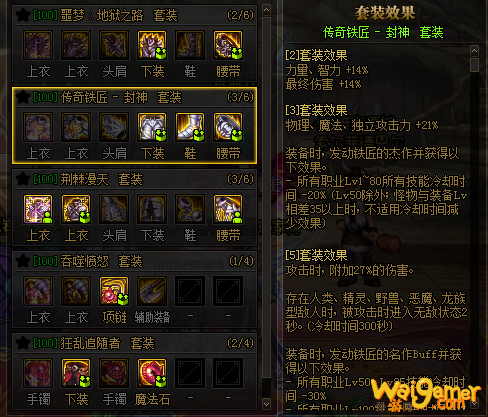Select the 荆棘漫天 套装 header row
The width and height of the screenshot is (488, 417).
(x=135, y=180)
